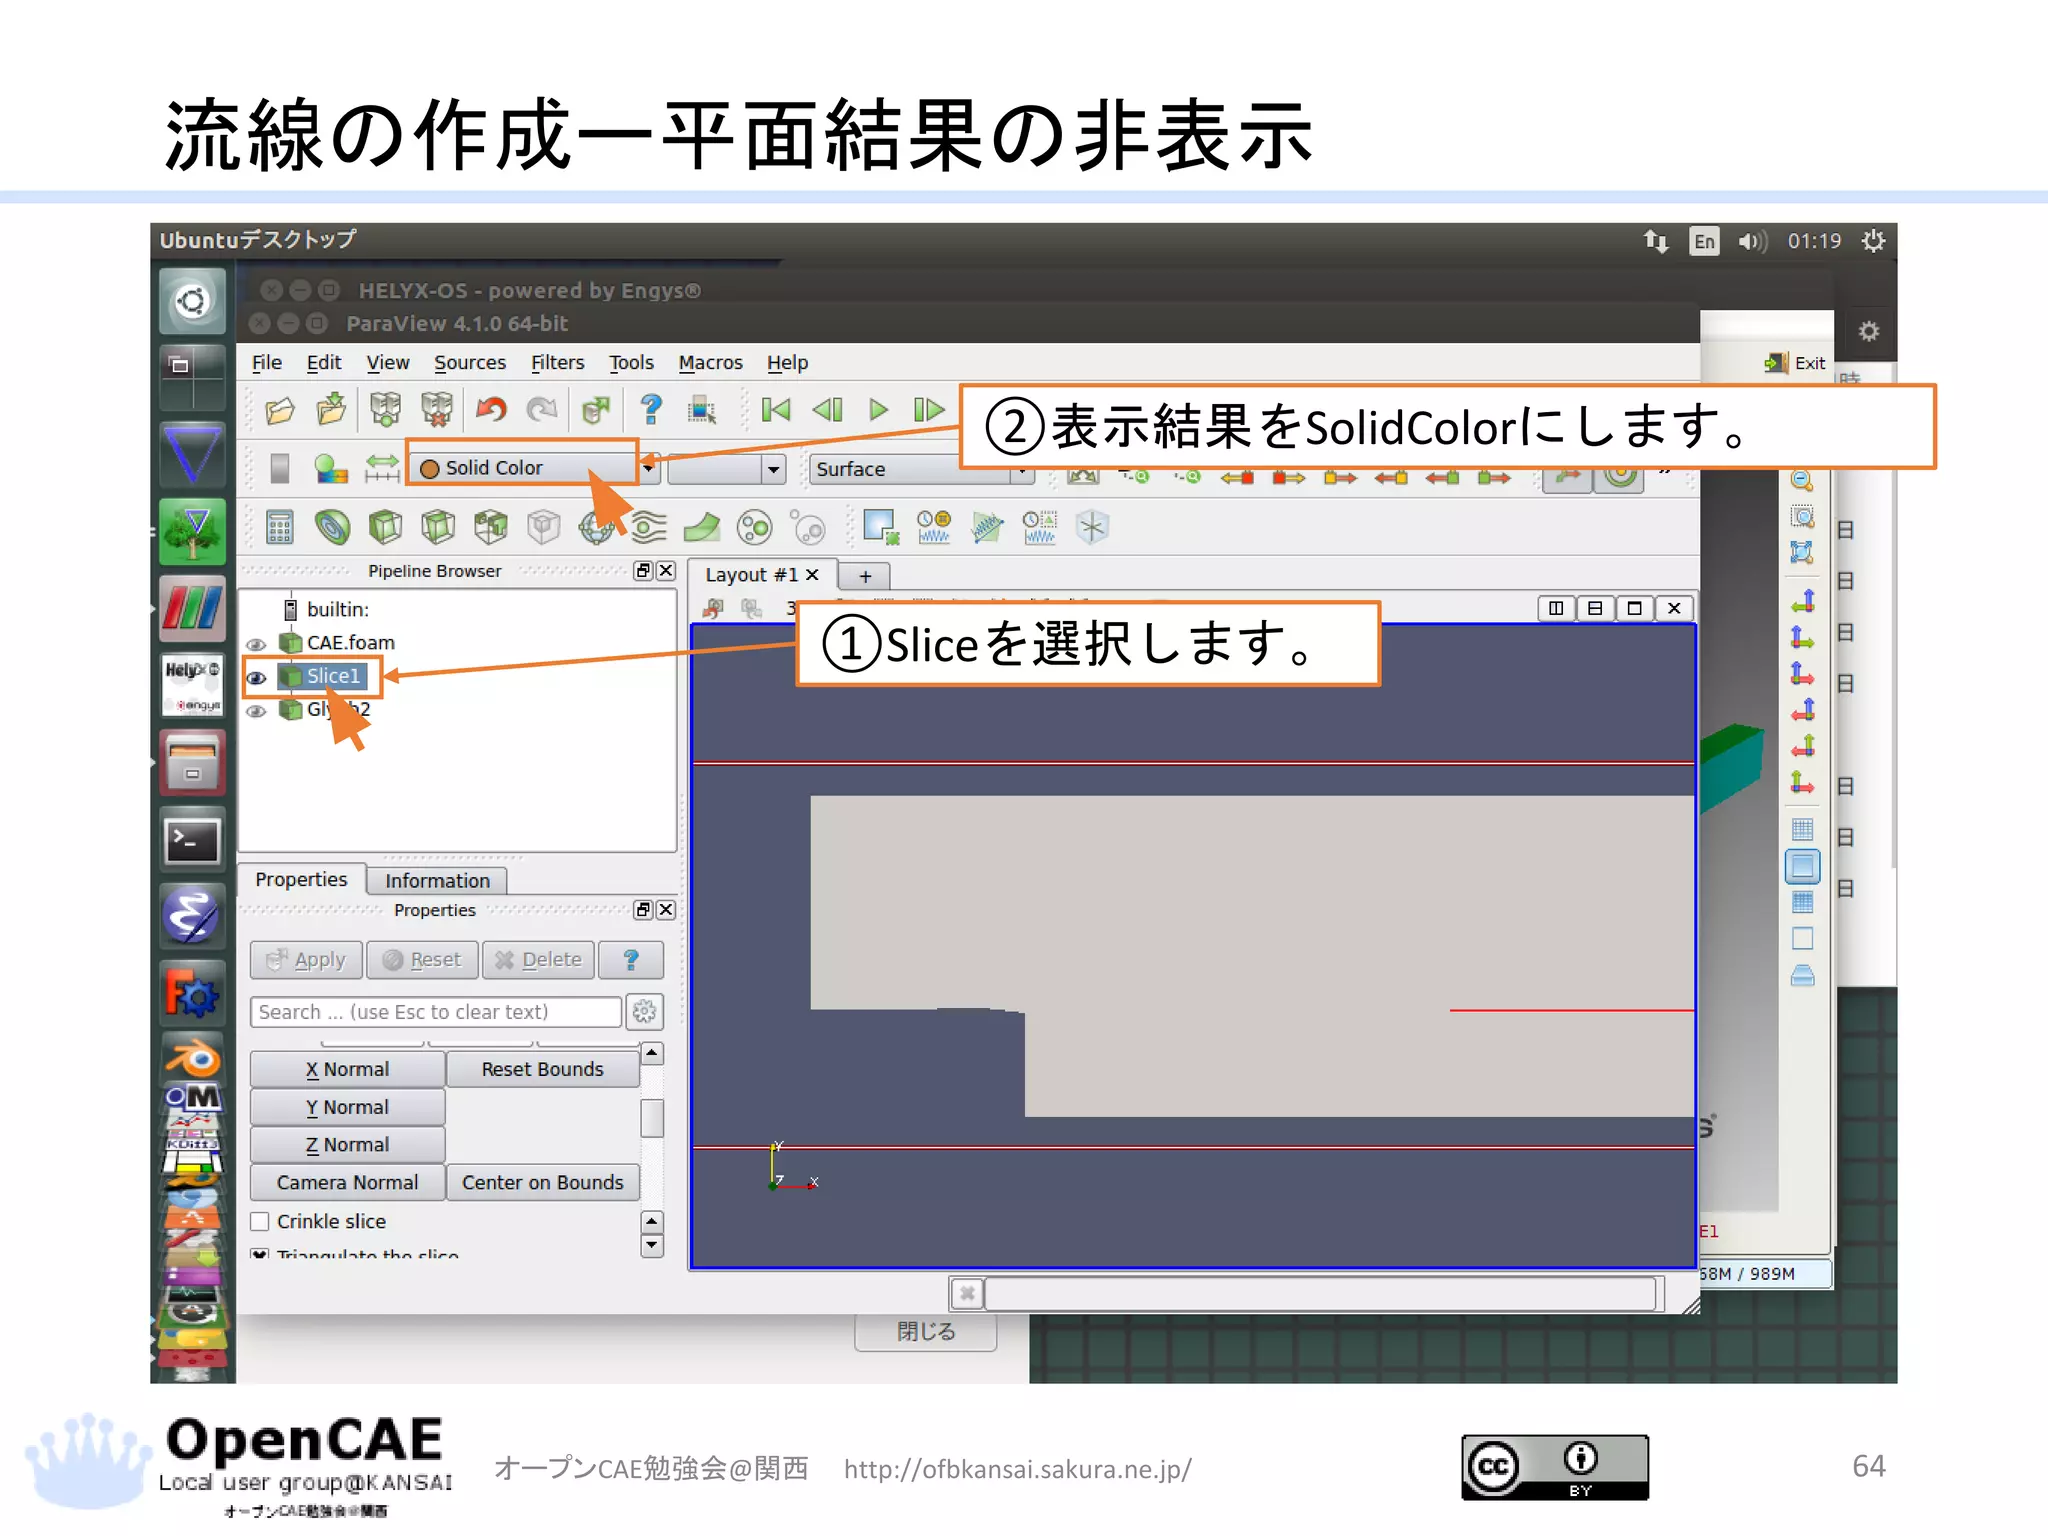Screen dimensions: 2048x1536
Task: Toggle color legend visibility icon
Action: tap(280, 468)
